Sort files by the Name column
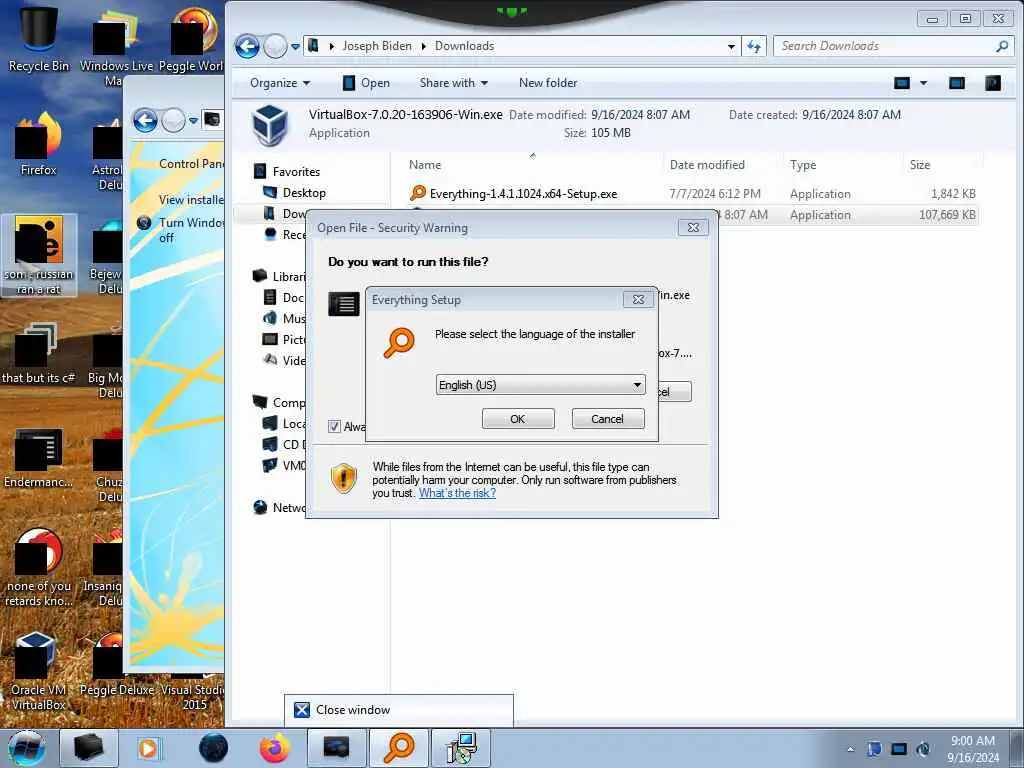Viewport: 1024px width, 768px height. pyautogui.click(x=425, y=165)
